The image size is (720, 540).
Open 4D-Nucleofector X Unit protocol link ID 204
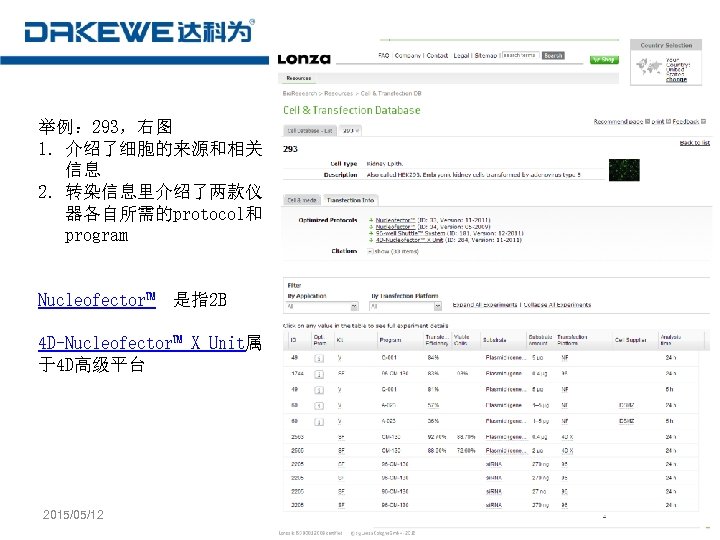pyautogui.click(x=410, y=240)
